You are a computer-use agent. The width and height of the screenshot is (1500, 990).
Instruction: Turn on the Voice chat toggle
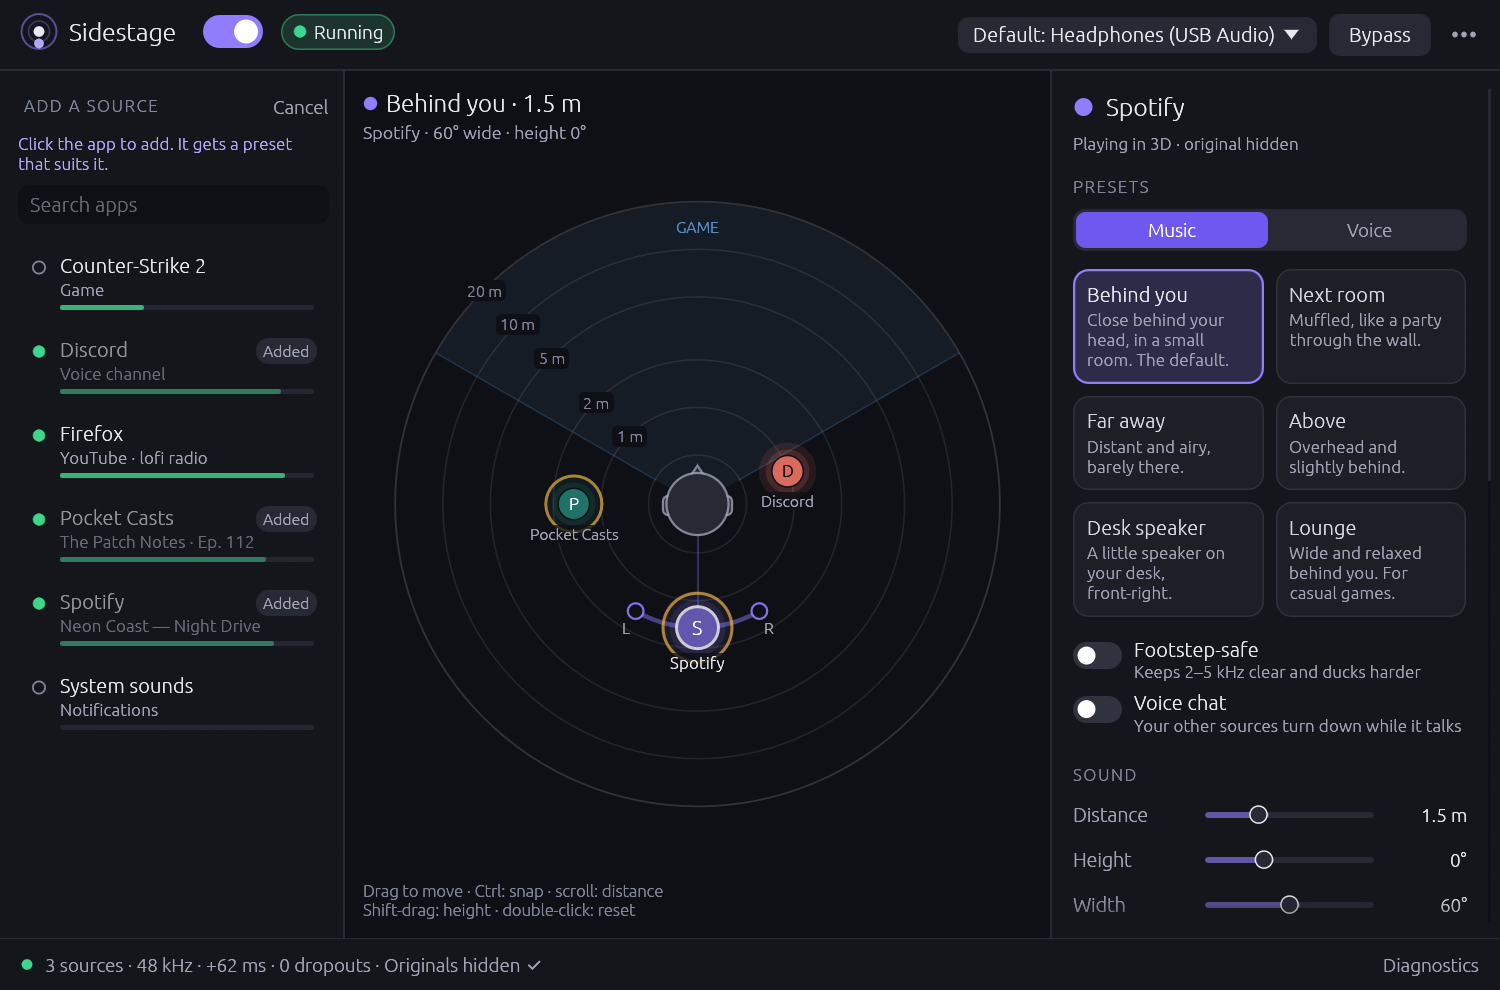click(x=1097, y=709)
